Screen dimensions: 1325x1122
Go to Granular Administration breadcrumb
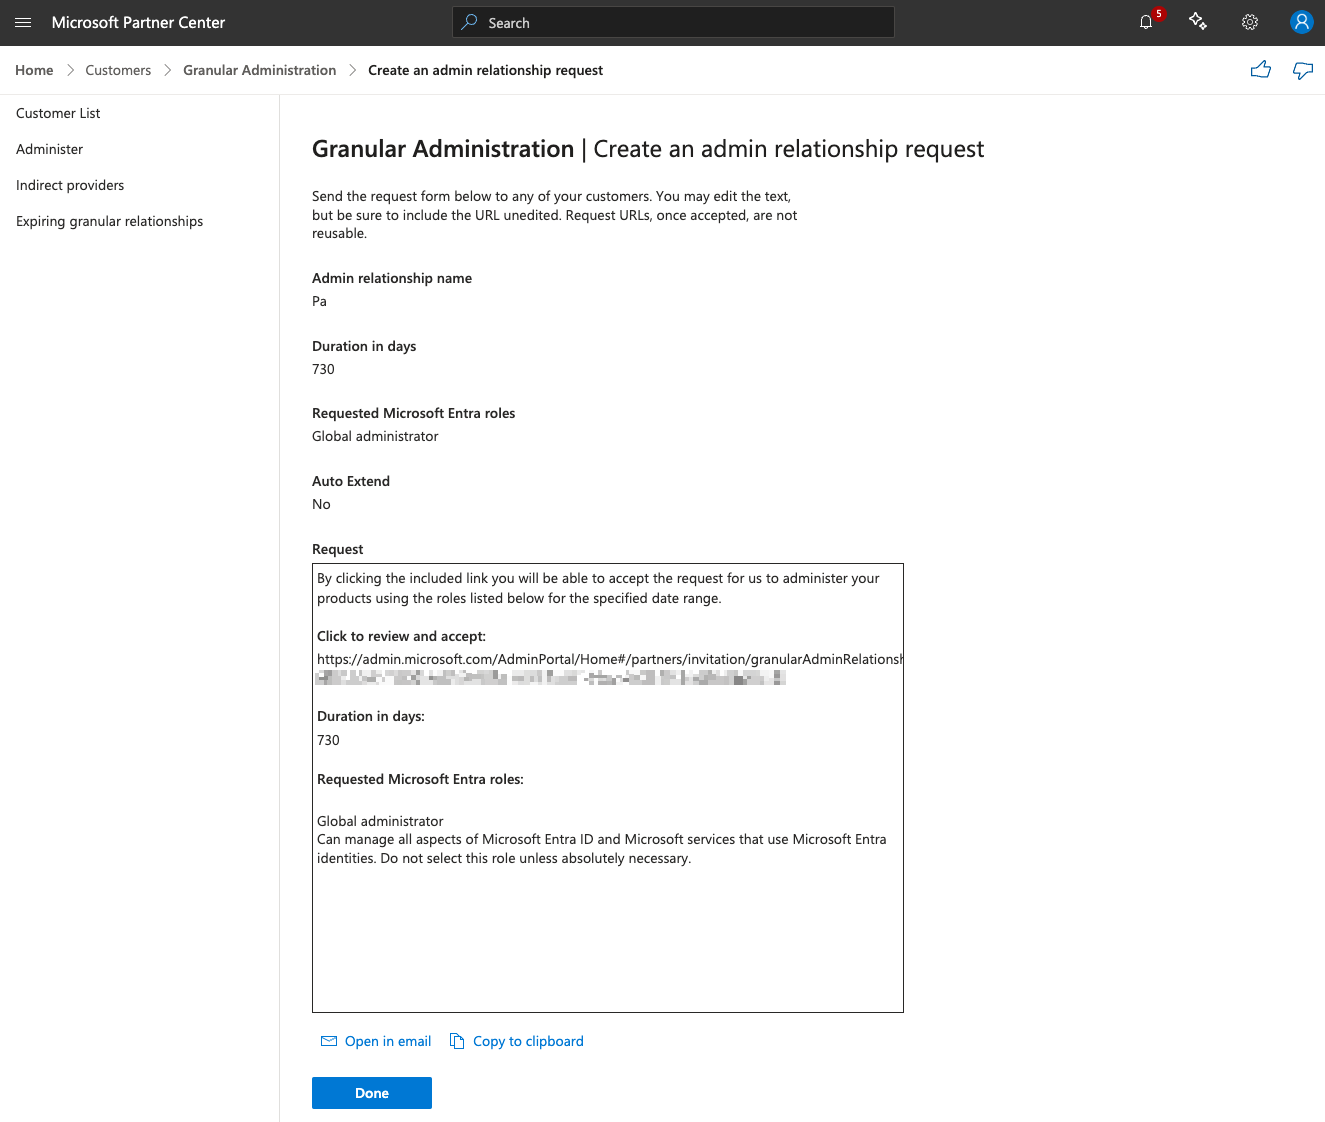coord(259,70)
